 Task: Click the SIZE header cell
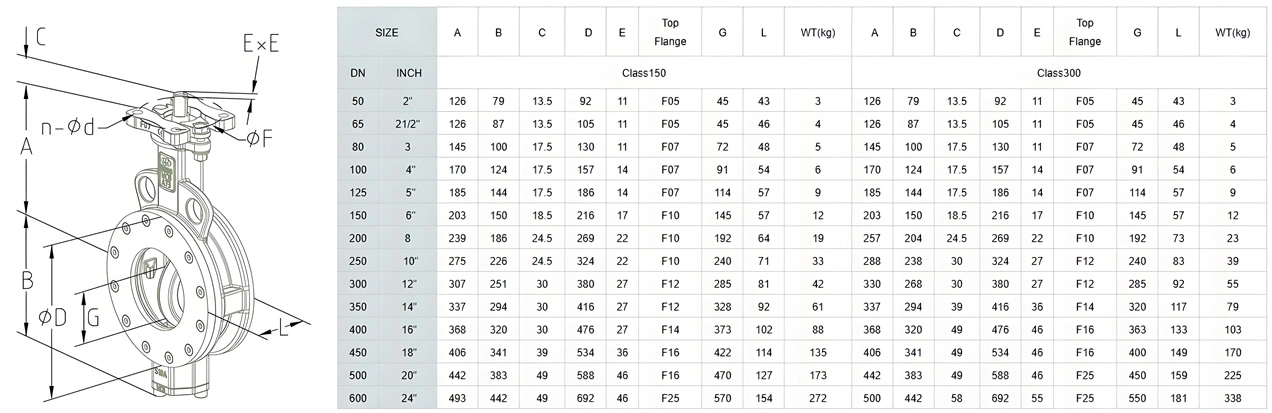(387, 32)
